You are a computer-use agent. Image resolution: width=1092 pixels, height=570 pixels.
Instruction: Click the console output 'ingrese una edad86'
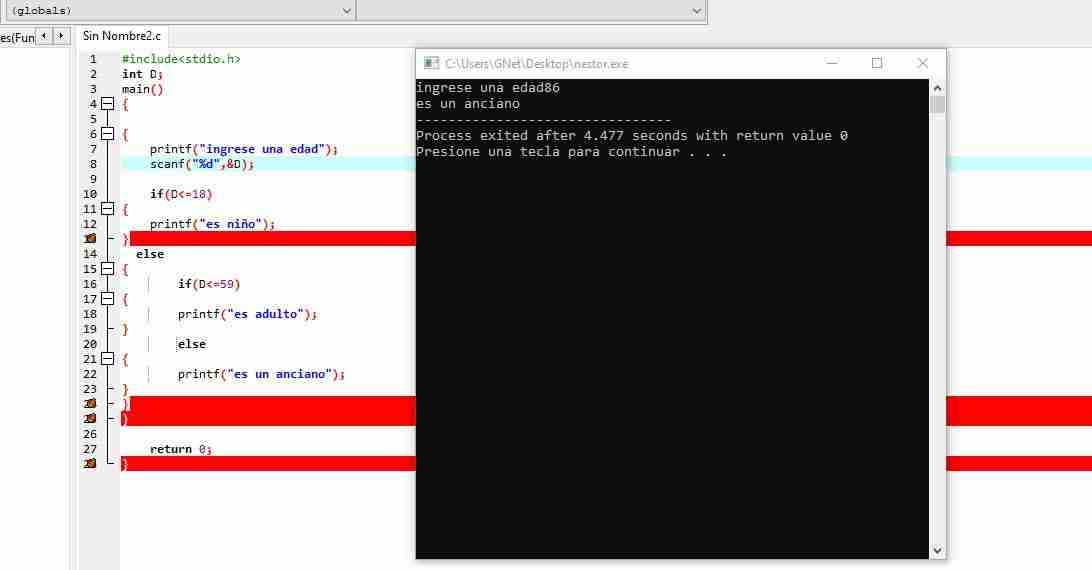pos(488,88)
